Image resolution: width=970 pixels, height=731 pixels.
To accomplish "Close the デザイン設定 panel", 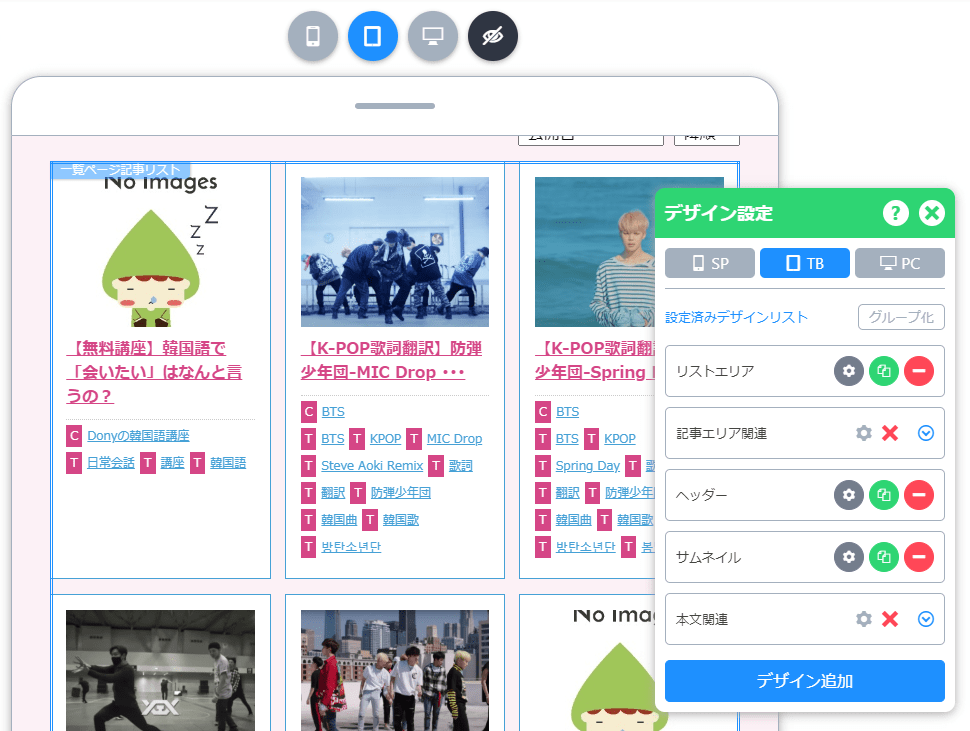I will coord(932,213).
